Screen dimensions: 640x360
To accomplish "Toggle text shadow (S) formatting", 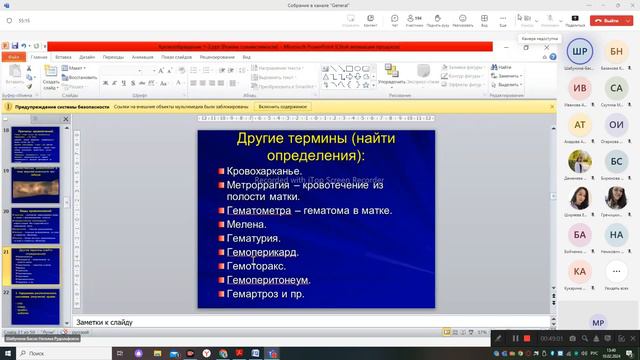I will 133,83.
